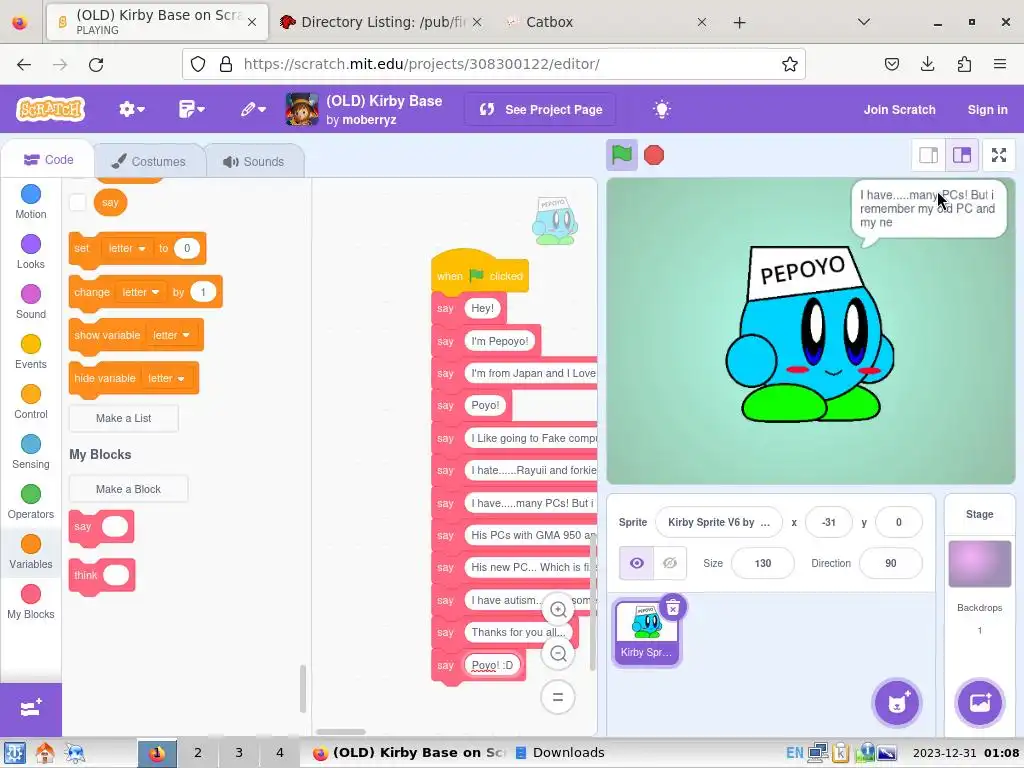This screenshot has width=1024, height=768.
Task: Open the File menu dropdown
Action: point(191,109)
